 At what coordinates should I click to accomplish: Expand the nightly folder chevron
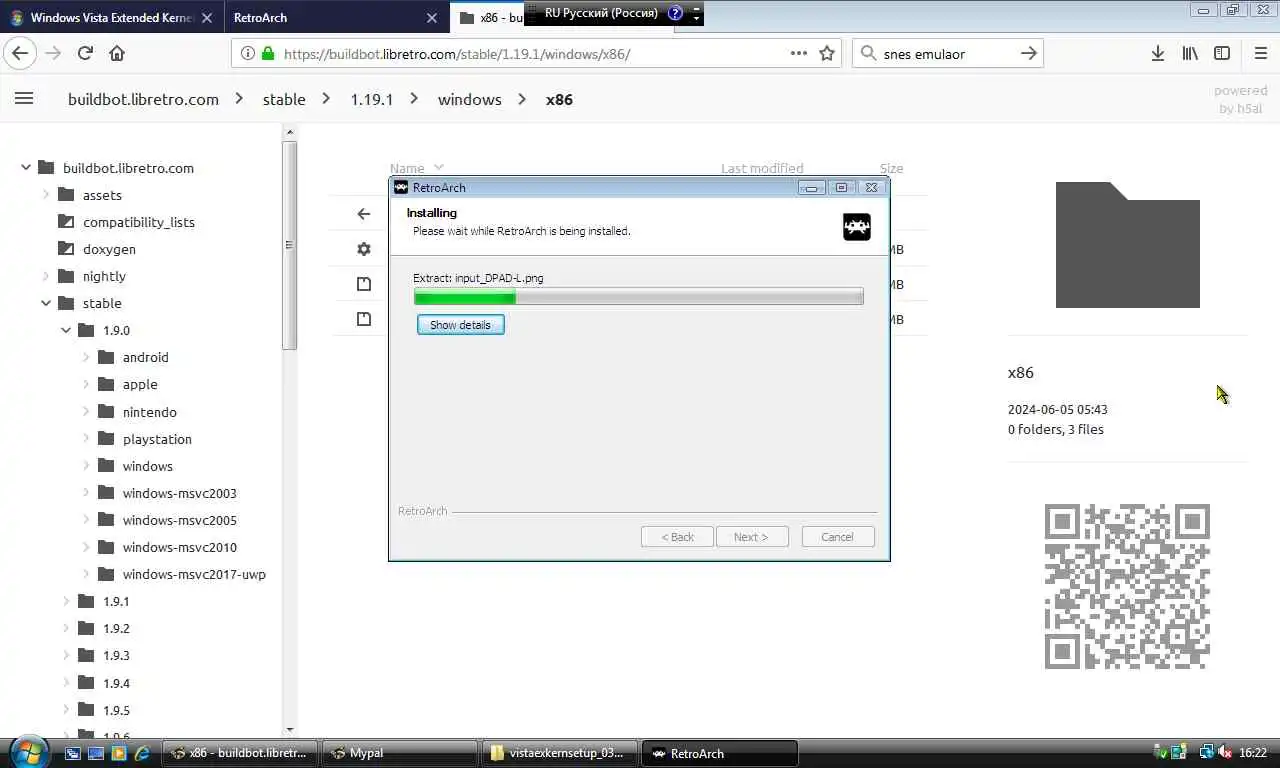46,275
